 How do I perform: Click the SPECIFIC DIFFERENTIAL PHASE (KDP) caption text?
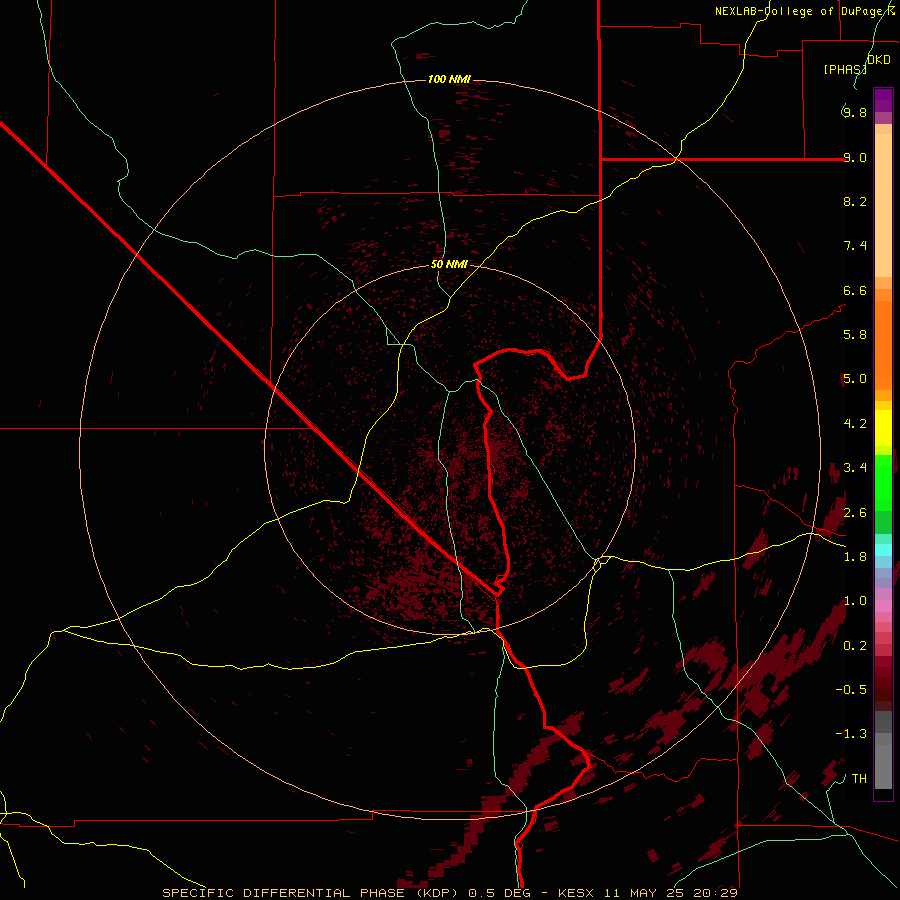(312, 893)
